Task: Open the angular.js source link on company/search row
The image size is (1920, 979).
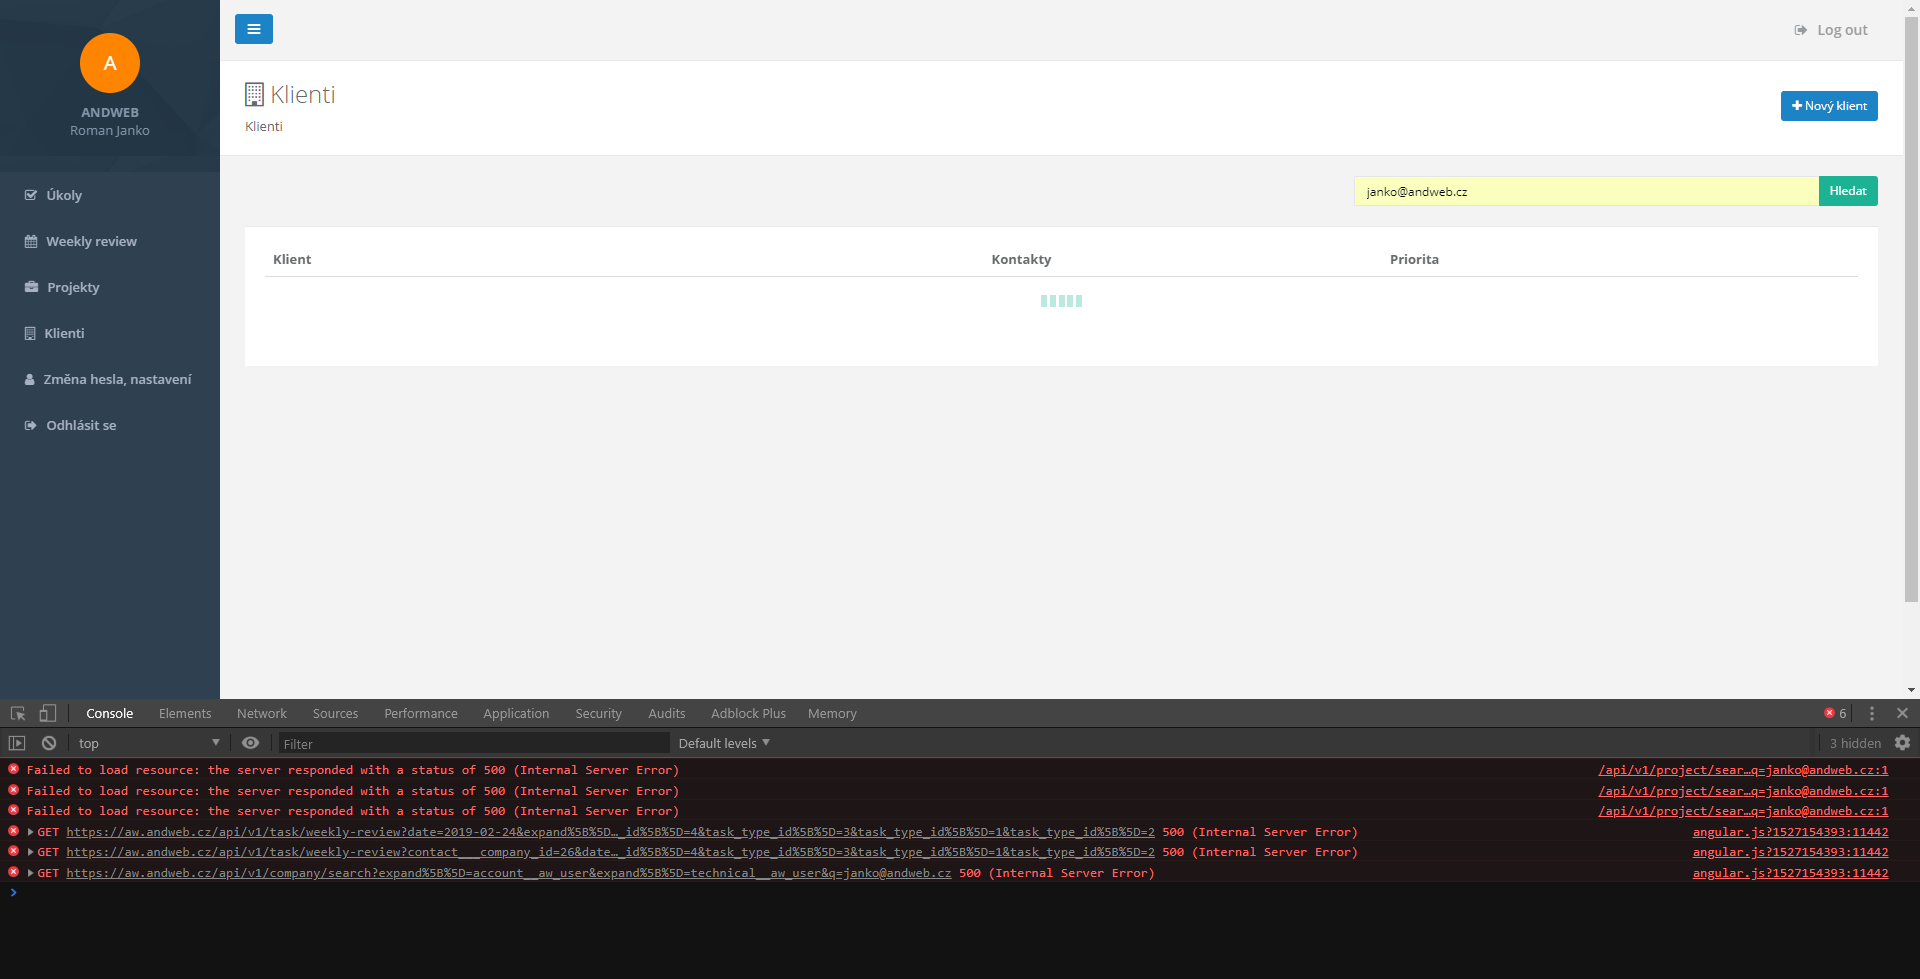Action: [1790, 873]
